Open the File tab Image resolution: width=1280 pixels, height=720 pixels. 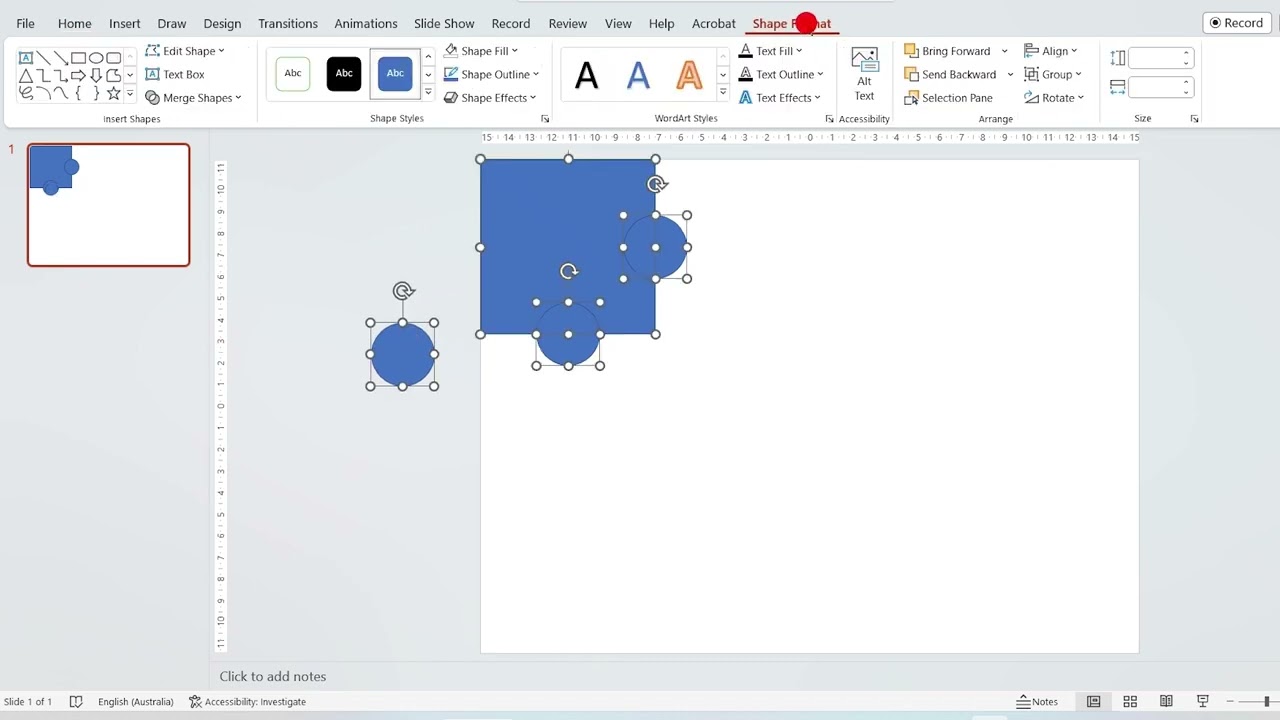pos(25,23)
